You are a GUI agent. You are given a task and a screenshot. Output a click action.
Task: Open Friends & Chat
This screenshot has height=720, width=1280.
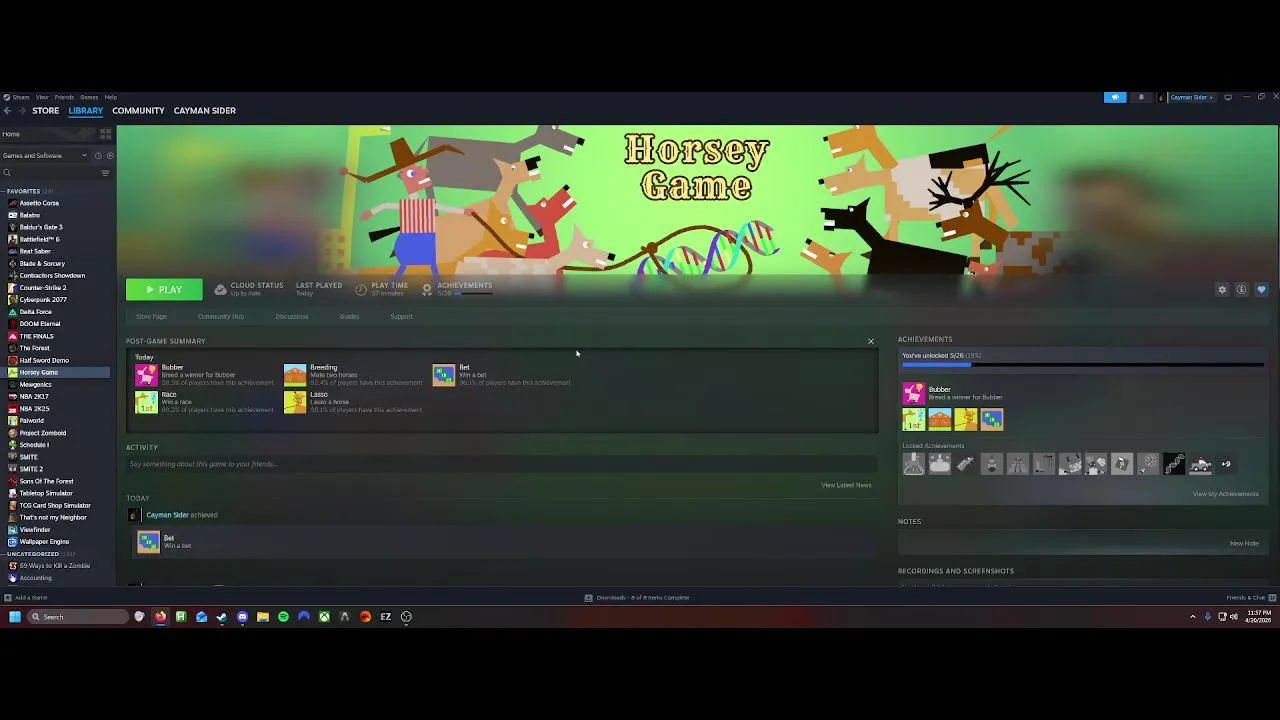pyautogui.click(x=1250, y=598)
